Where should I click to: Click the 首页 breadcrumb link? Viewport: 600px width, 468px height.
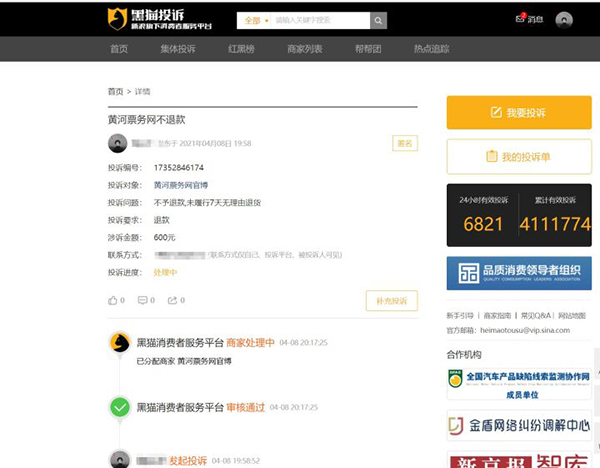116,91
